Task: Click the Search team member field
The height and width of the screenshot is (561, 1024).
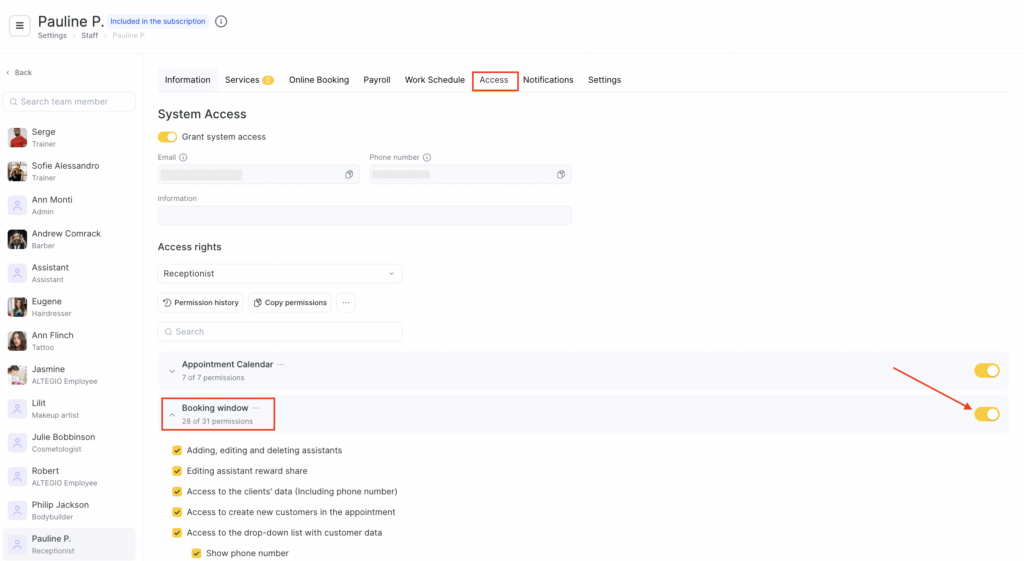Action: pyautogui.click(x=70, y=101)
